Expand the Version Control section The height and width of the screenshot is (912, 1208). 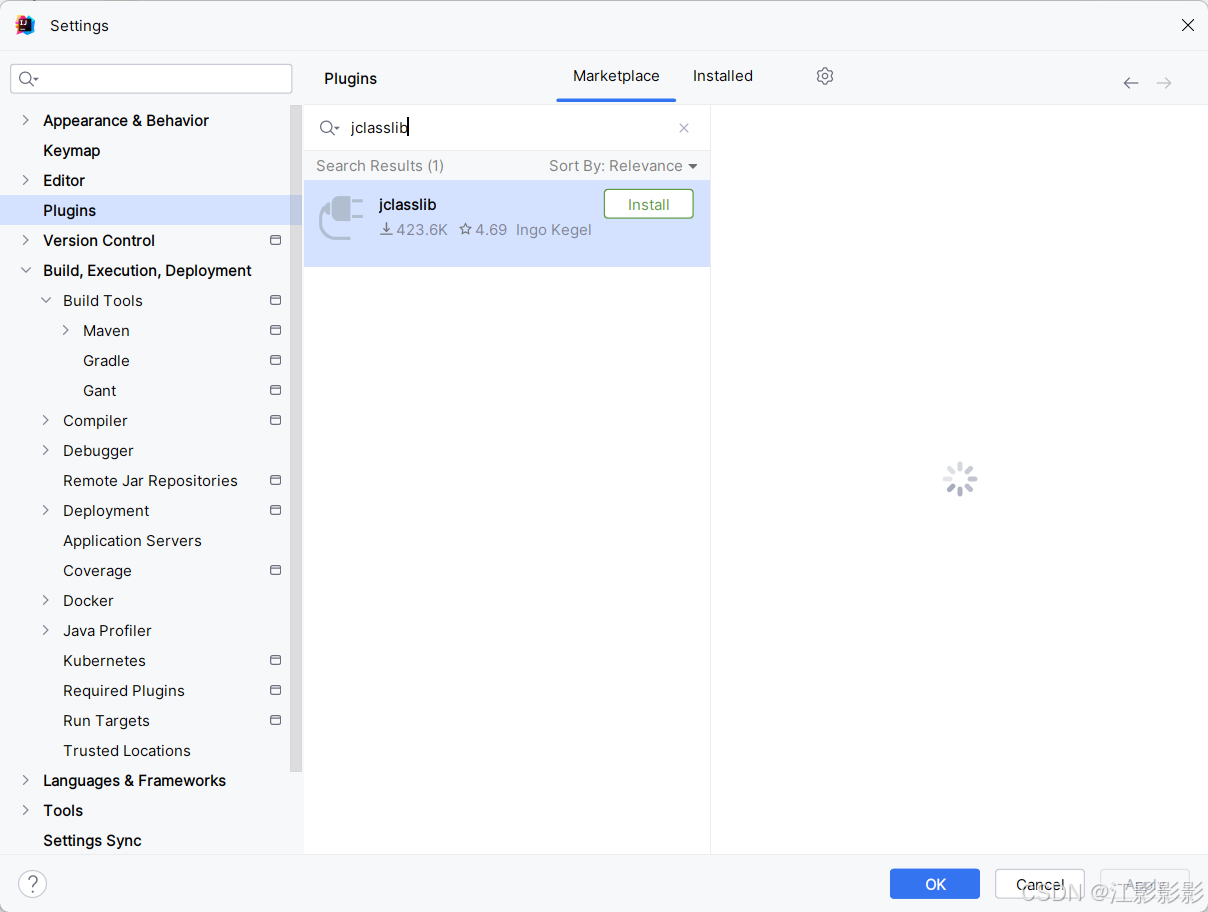click(x=26, y=240)
